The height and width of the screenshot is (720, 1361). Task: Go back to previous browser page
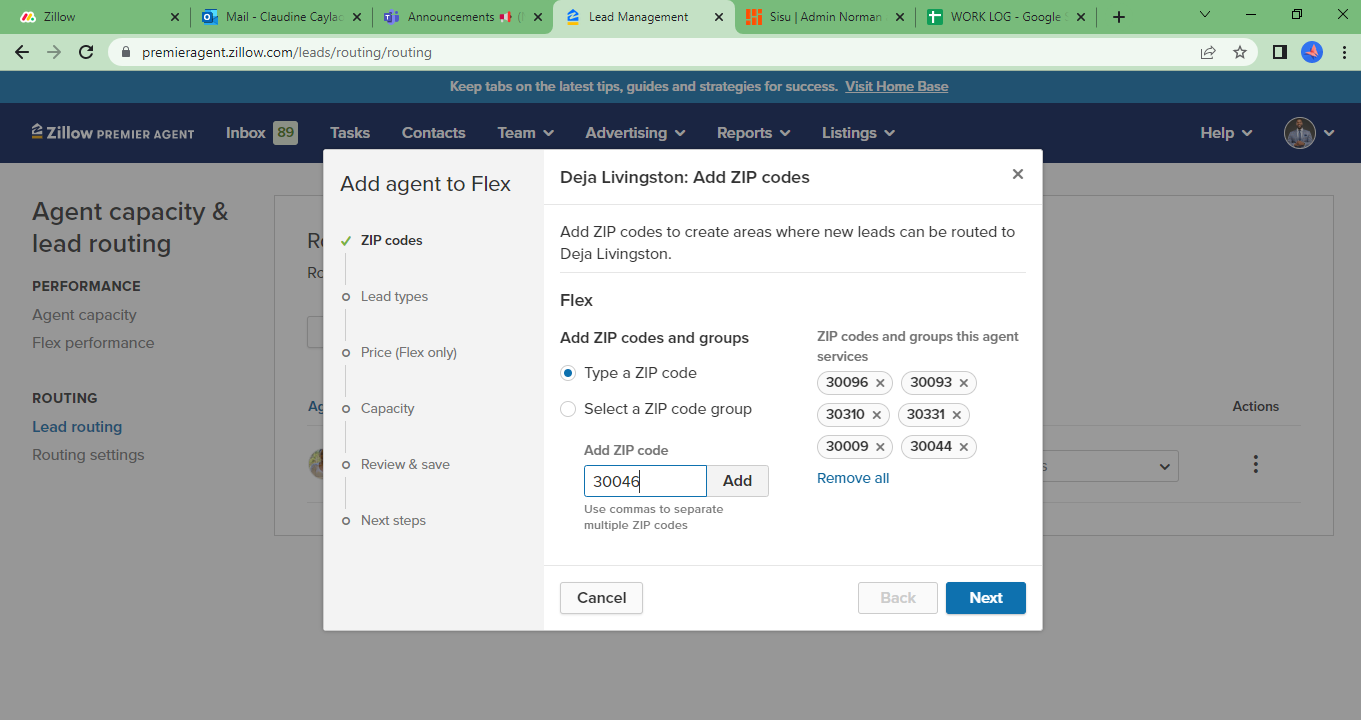22,52
